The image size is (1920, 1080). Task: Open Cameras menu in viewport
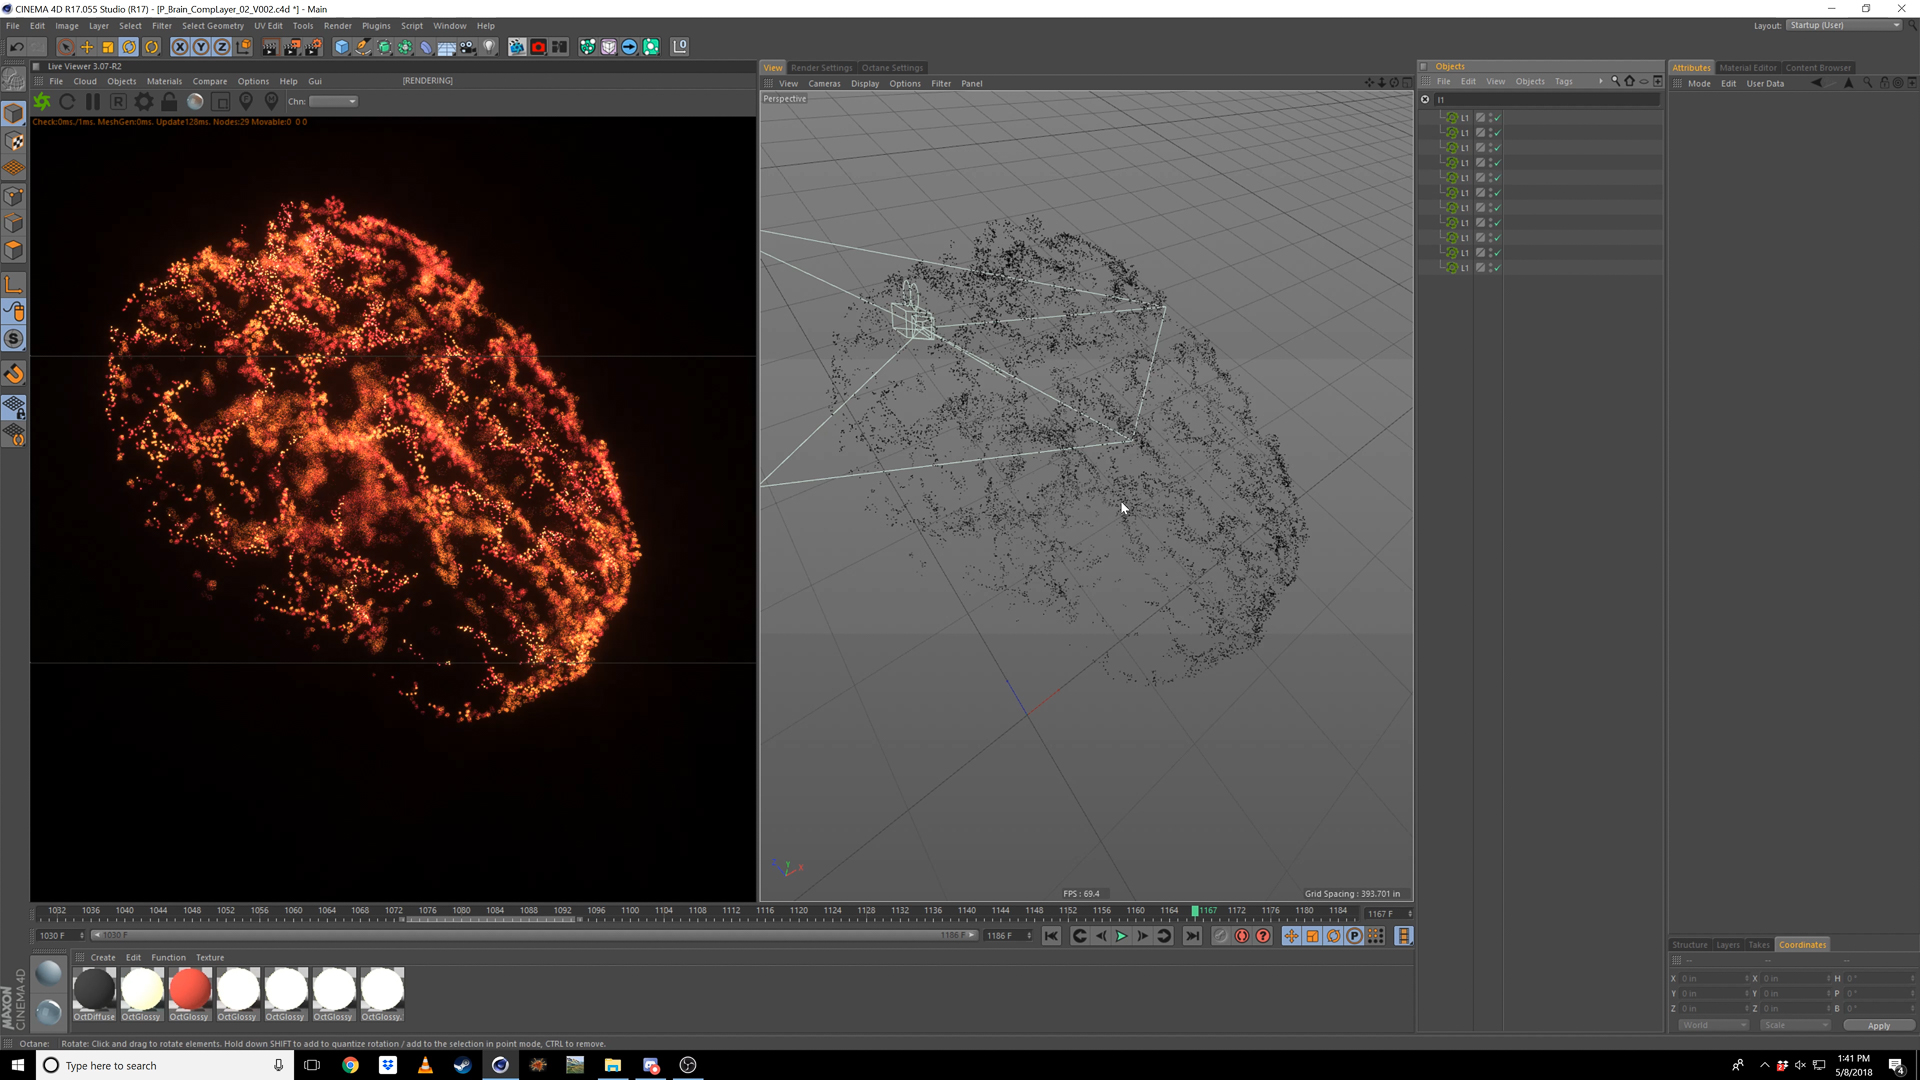tap(824, 84)
